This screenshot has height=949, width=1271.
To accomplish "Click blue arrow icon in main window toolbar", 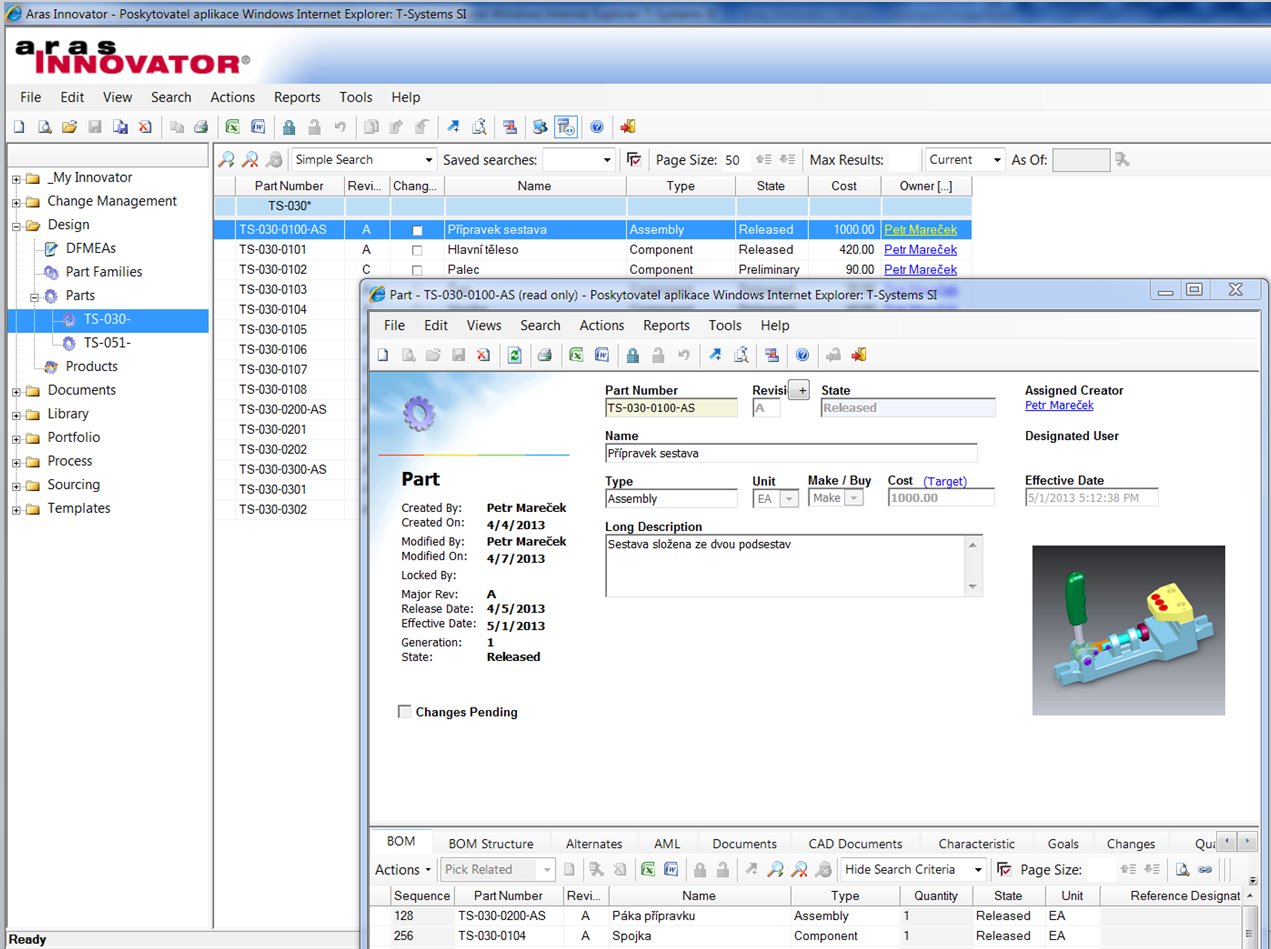I will click(453, 127).
